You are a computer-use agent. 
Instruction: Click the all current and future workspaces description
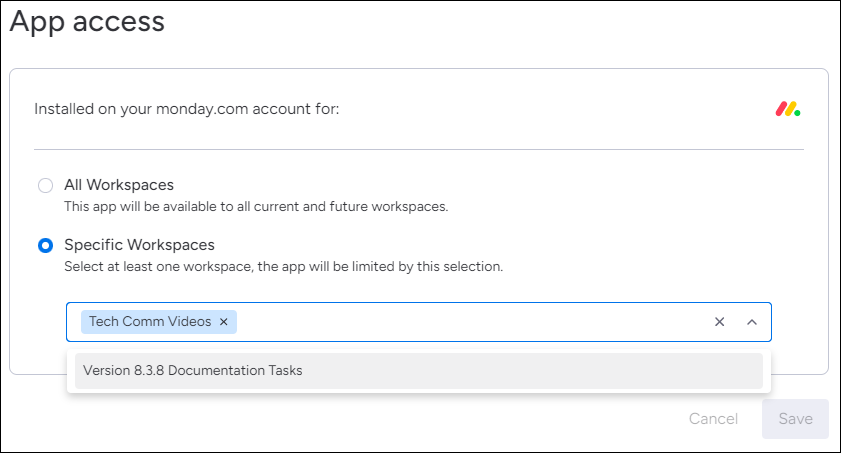(256, 206)
